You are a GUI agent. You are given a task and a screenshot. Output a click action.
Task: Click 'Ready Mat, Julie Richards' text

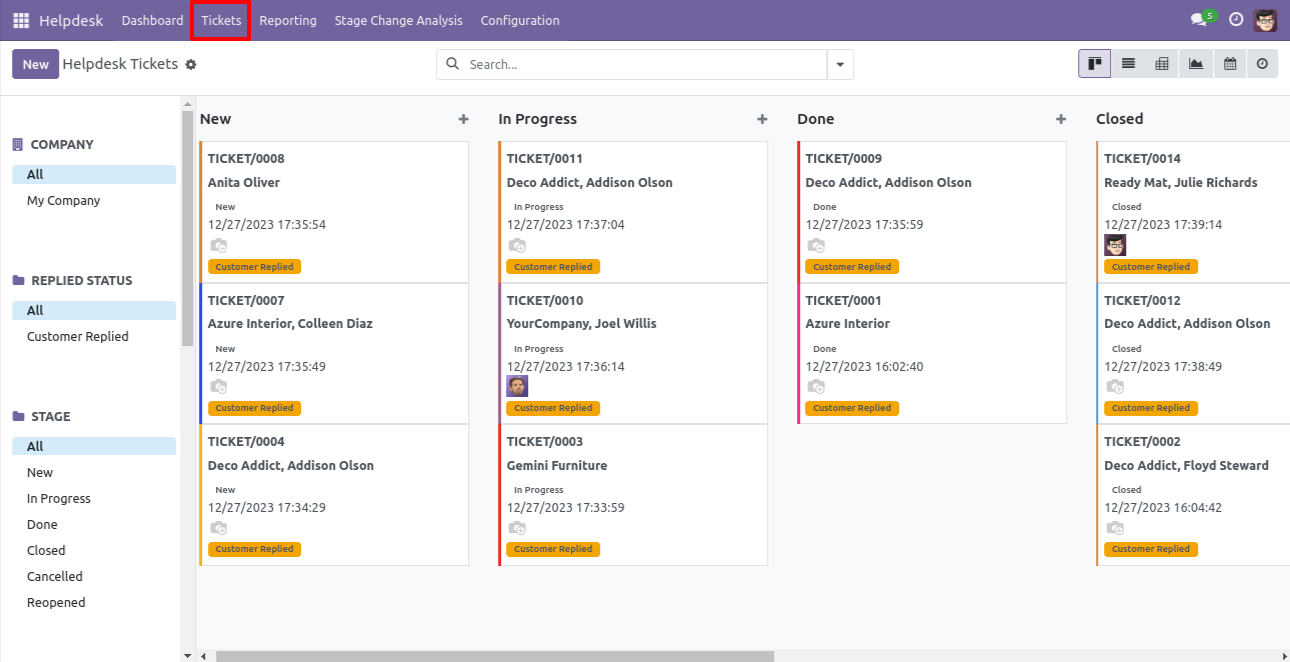[1181, 183]
